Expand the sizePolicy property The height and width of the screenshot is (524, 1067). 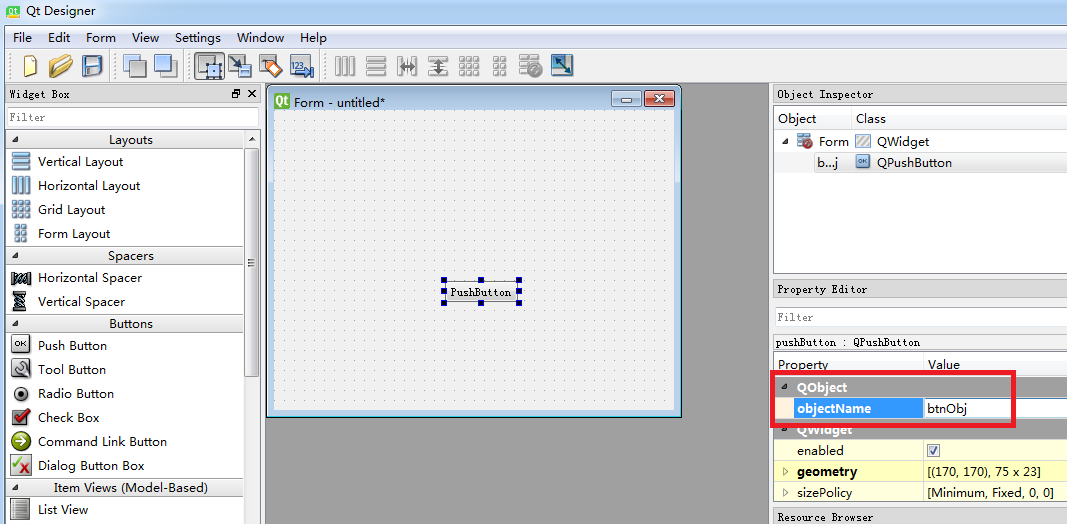(785, 493)
